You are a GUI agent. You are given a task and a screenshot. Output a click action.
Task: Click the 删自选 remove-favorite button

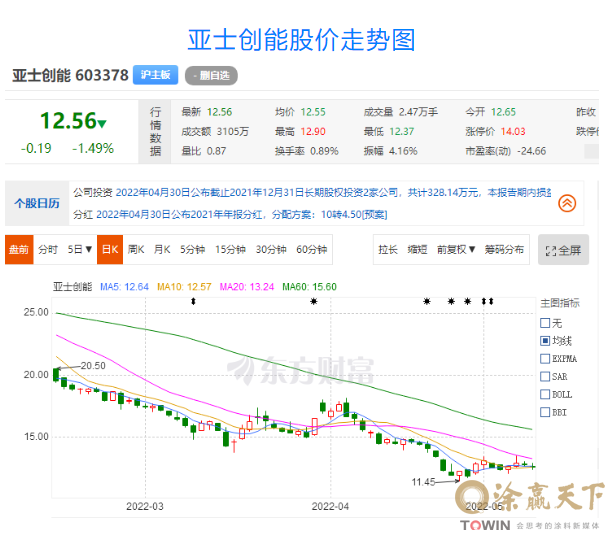click(x=211, y=75)
